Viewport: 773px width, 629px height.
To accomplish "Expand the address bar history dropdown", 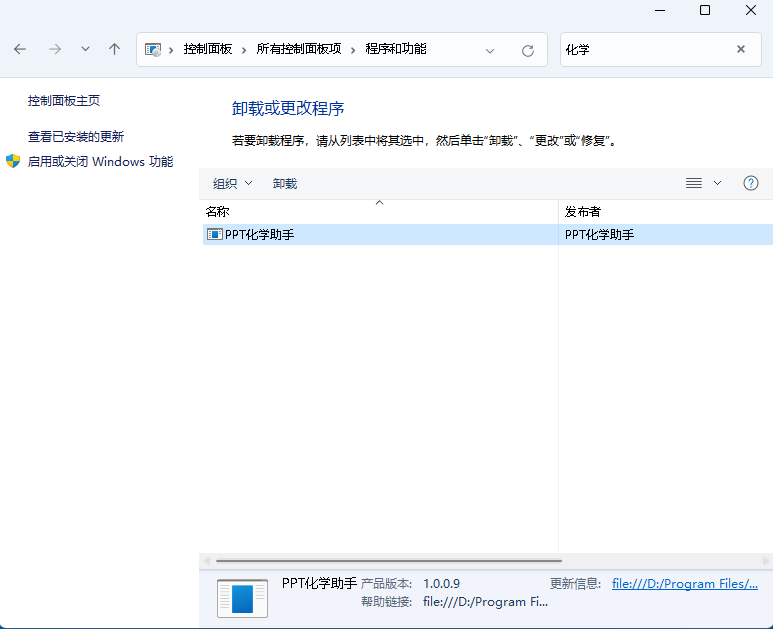I will pyautogui.click(x=490, y=50).
